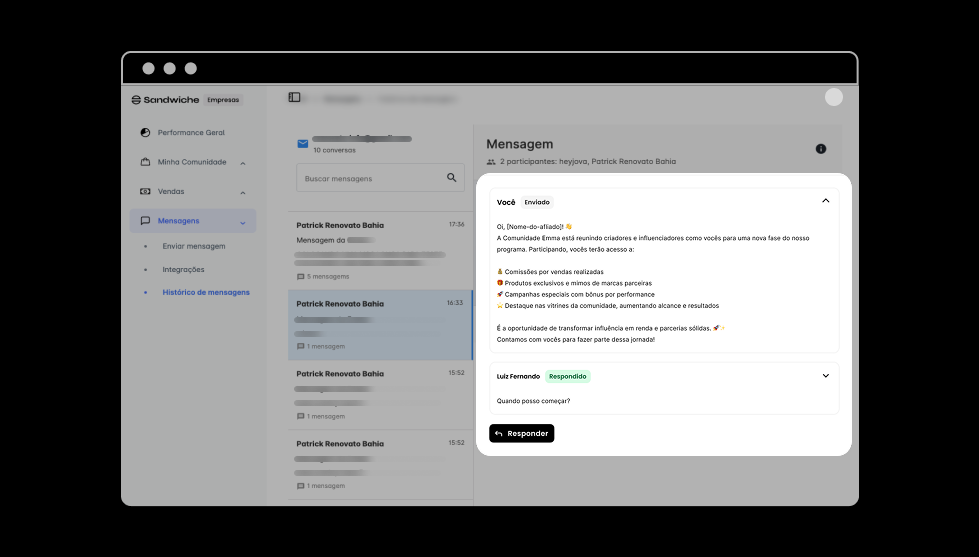This screenshot has width=979, height=557.
Task: Click the message info icon
Action: click(x=821, y=149)
